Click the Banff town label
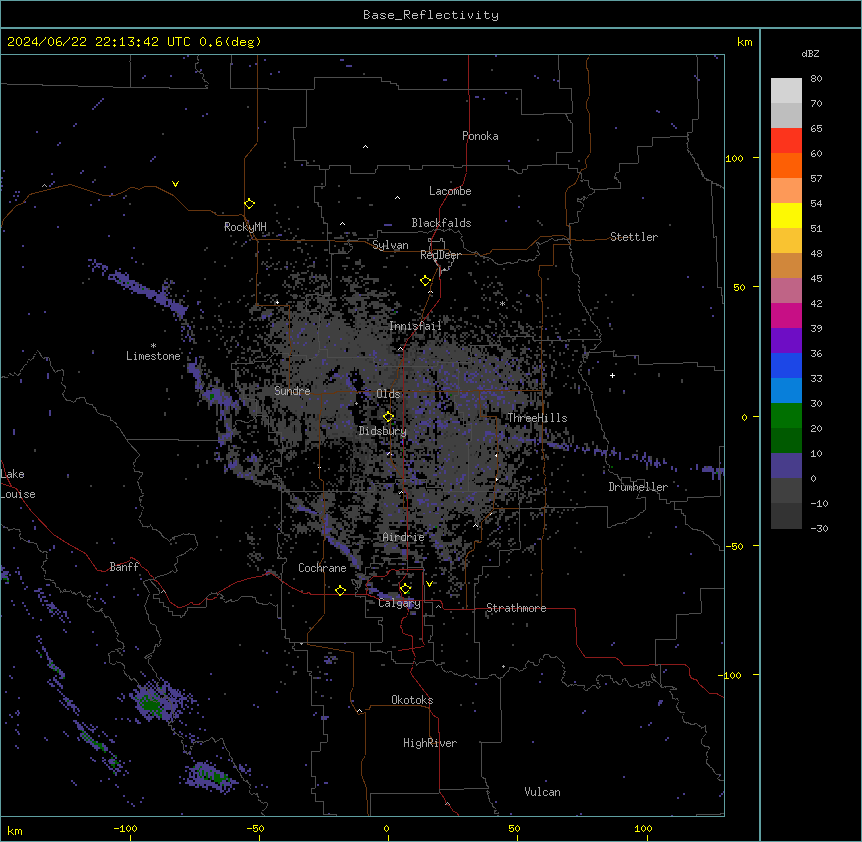The image size is (862, 842). click(x=124, y=567)
